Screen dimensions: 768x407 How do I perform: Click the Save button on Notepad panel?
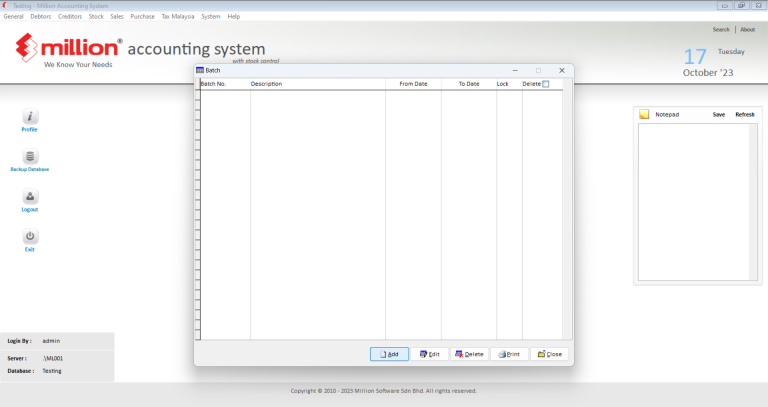click(719, 115)
